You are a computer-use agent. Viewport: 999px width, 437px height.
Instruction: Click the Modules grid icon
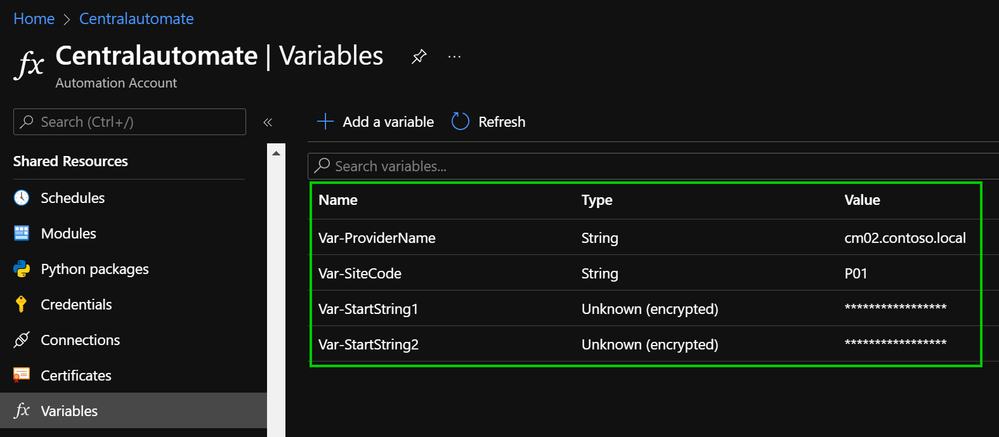(22, 233)
